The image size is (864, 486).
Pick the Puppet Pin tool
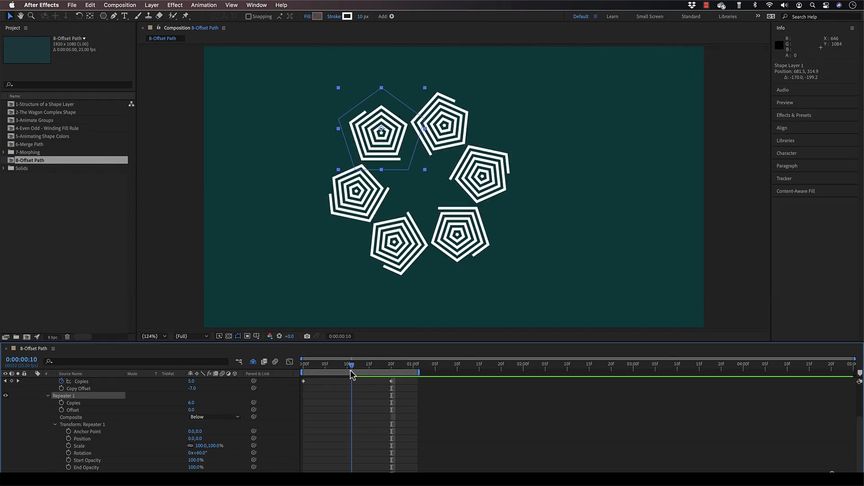(x=185, y=16)
